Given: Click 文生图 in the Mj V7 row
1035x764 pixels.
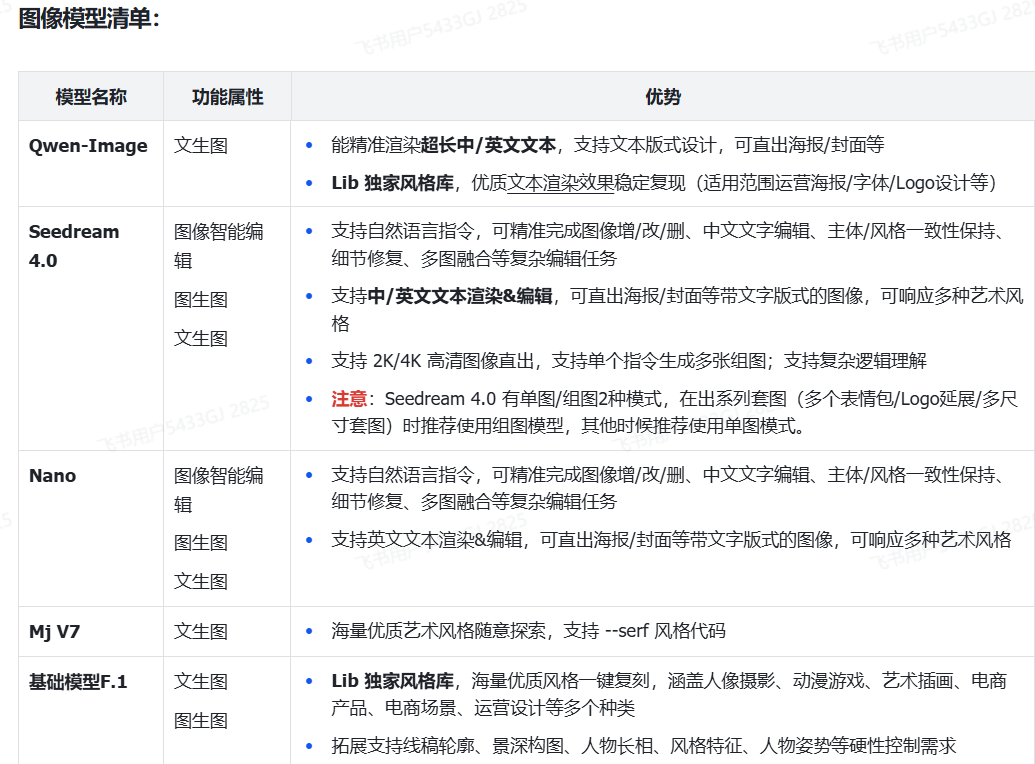Looking at the screenshot, I should click(x=201, y=631).
